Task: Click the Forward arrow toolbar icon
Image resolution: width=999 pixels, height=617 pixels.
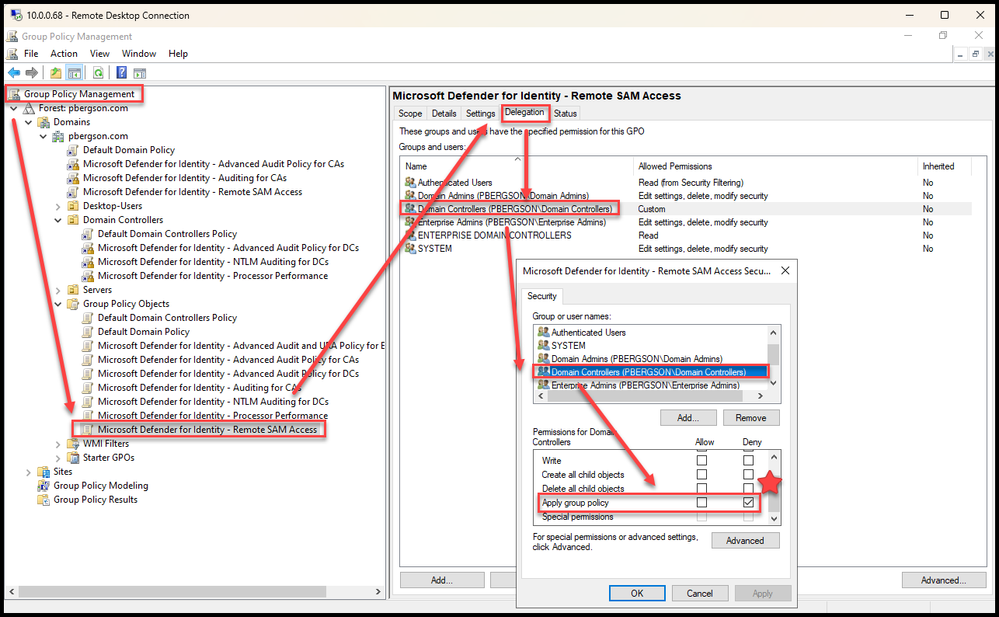Action: pyautogui.click(x=31, y=73)
